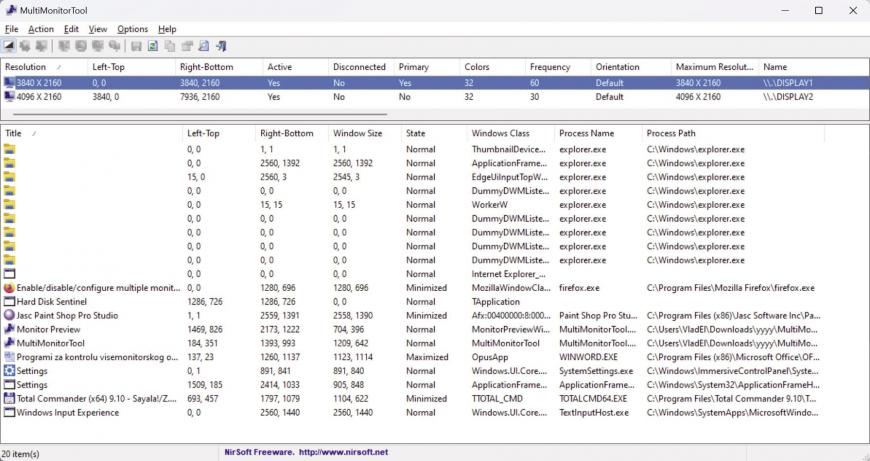Click the Word document icon of the Programi za kontrolu row
Image resolution: width=870 pixels, height=461 pixels.
pos(9,357)
